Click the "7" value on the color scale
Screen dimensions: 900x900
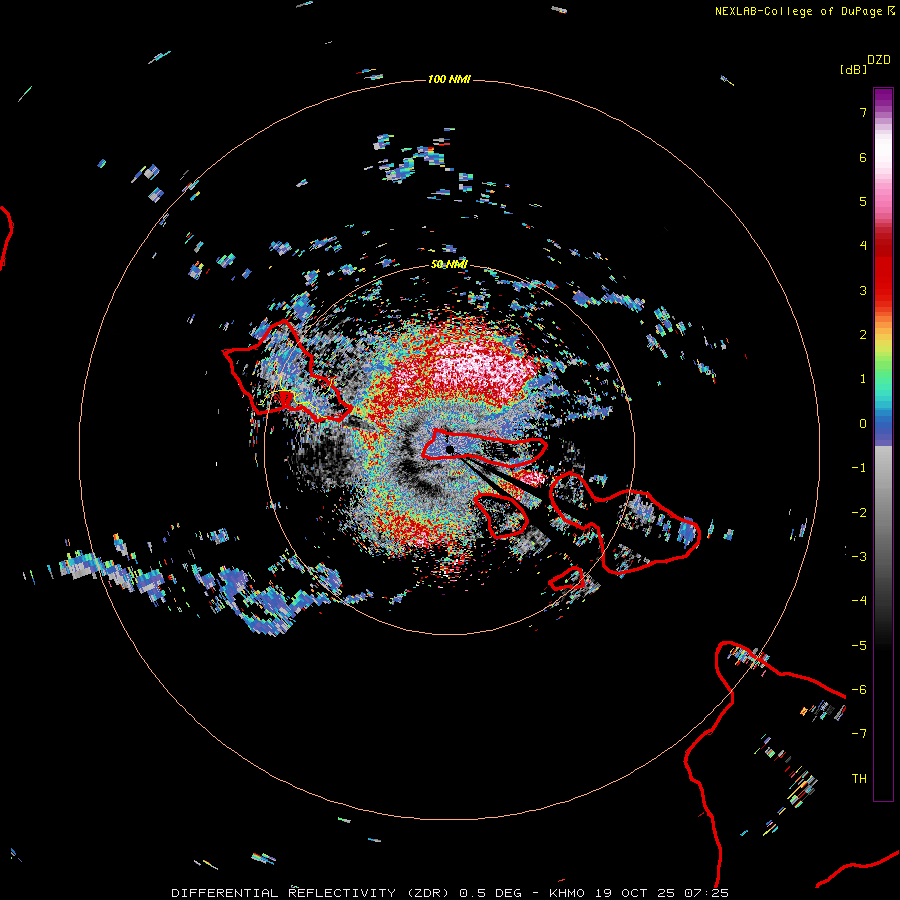[x=863, y=112]
